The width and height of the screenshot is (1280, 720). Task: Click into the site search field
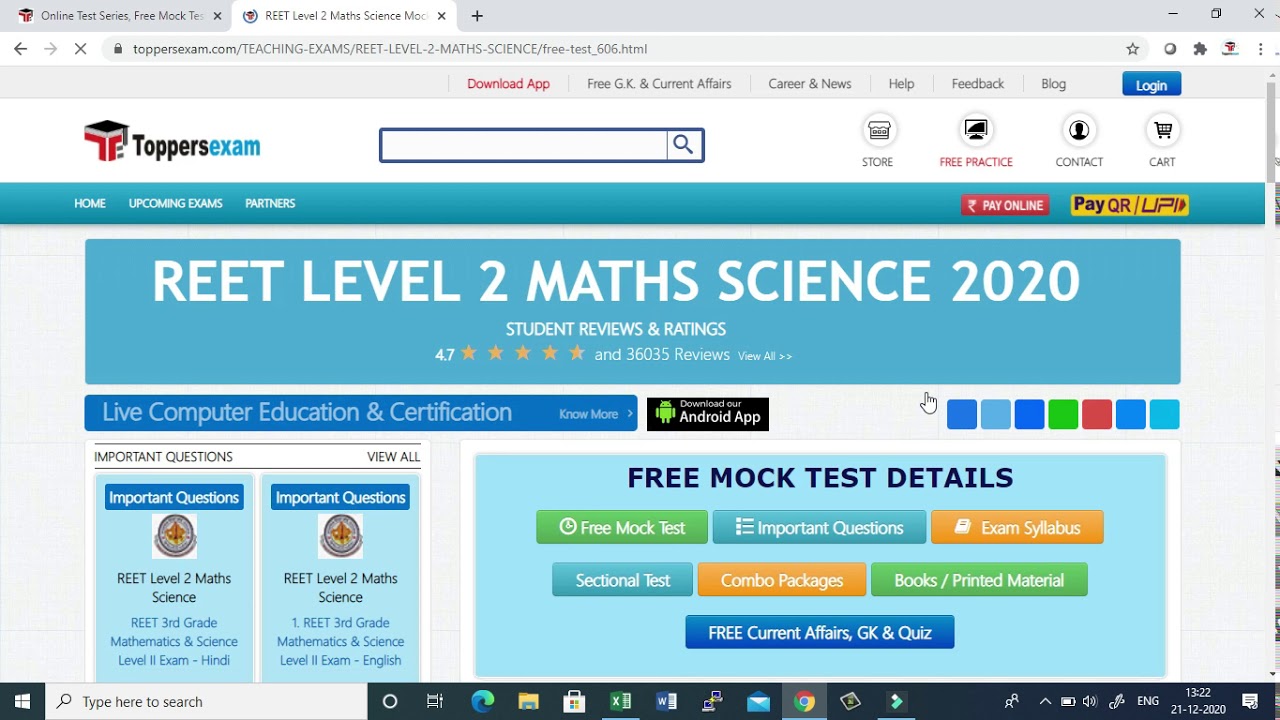tap(524, 145)
